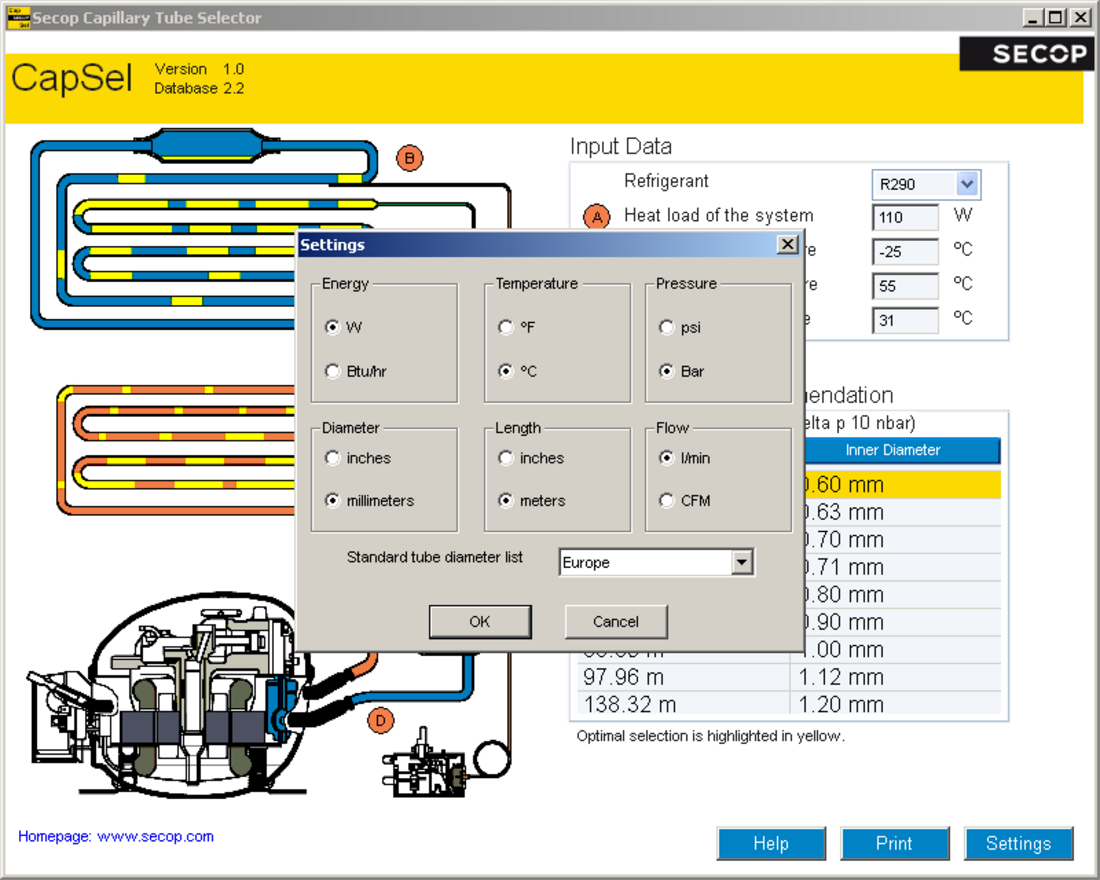1100x880 pixels.
Task: Click the Print button
Action: tap(894, 844)
